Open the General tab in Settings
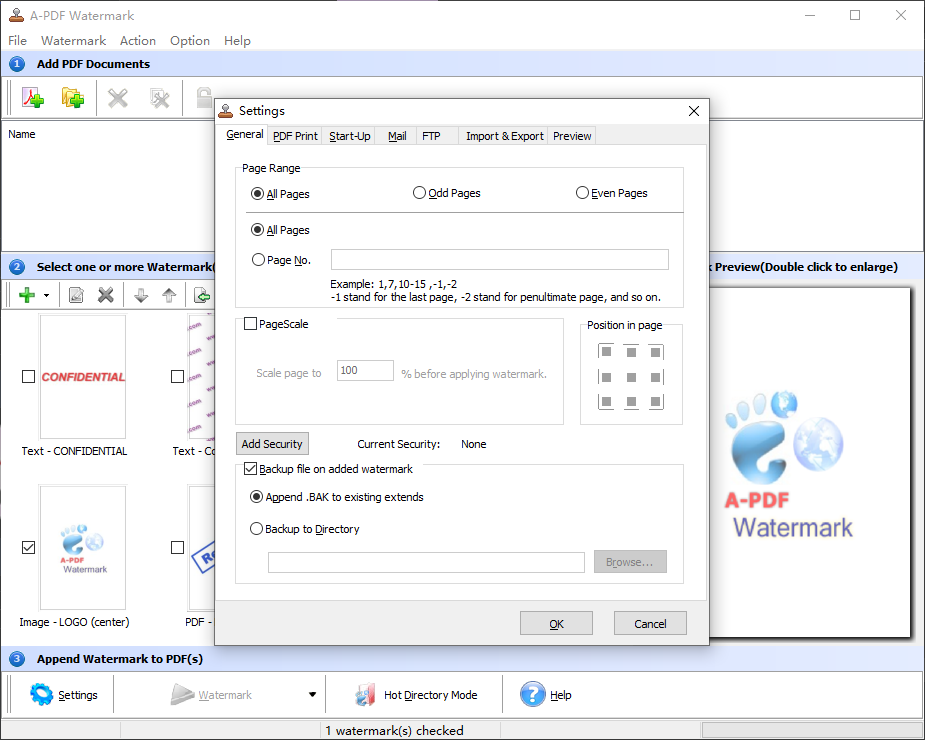Image resolution: width=925 pixels, height=740 pixels. (244, 135)
